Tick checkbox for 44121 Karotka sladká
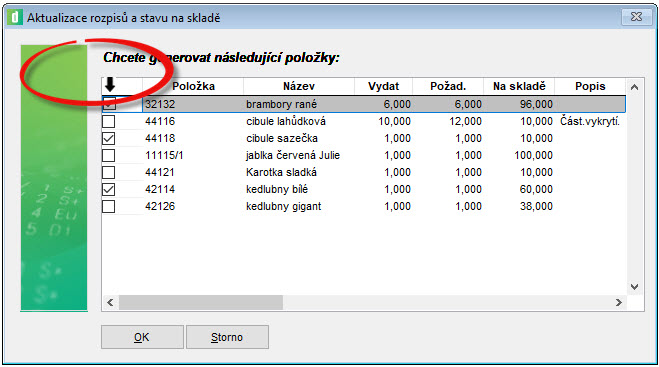 109,172
